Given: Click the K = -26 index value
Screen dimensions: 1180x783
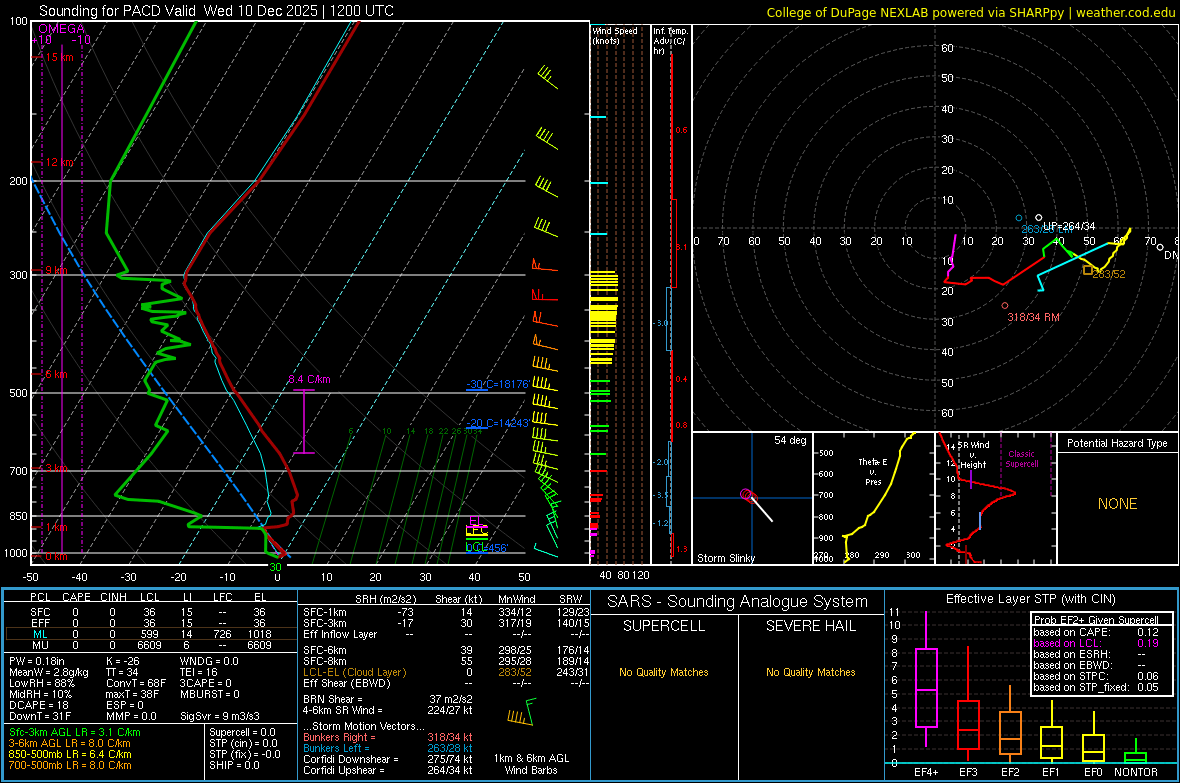Looking at the screenshot, I should pos(123,661).
